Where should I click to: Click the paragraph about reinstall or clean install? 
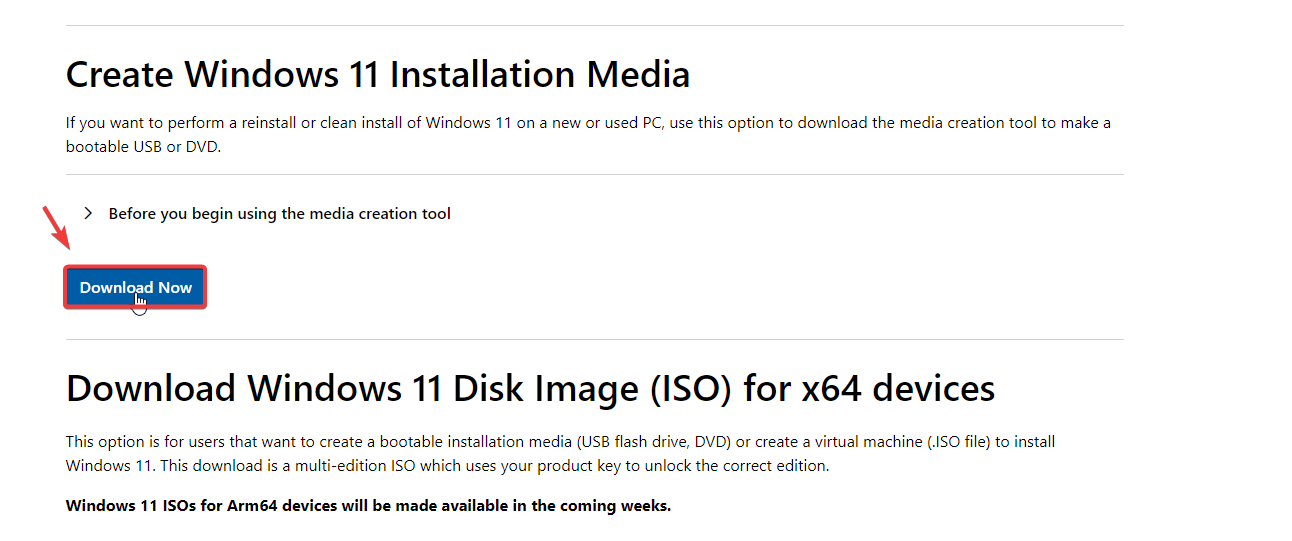(x=588, y=123)
